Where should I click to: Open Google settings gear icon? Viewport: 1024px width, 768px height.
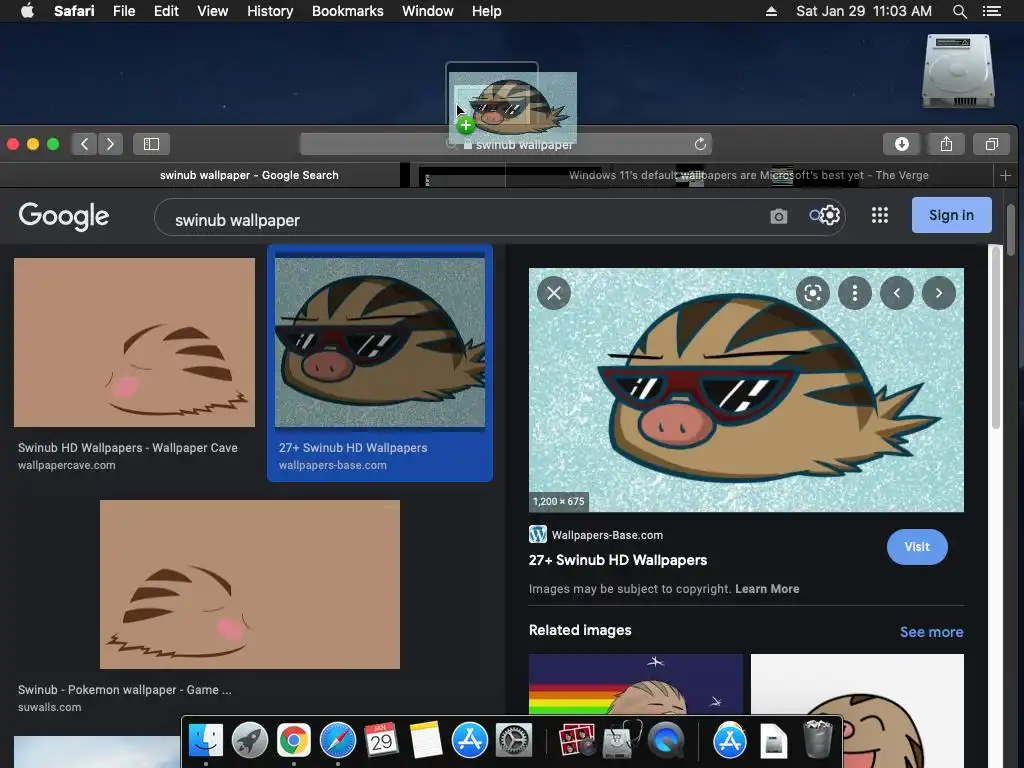(x=829, y=215)
